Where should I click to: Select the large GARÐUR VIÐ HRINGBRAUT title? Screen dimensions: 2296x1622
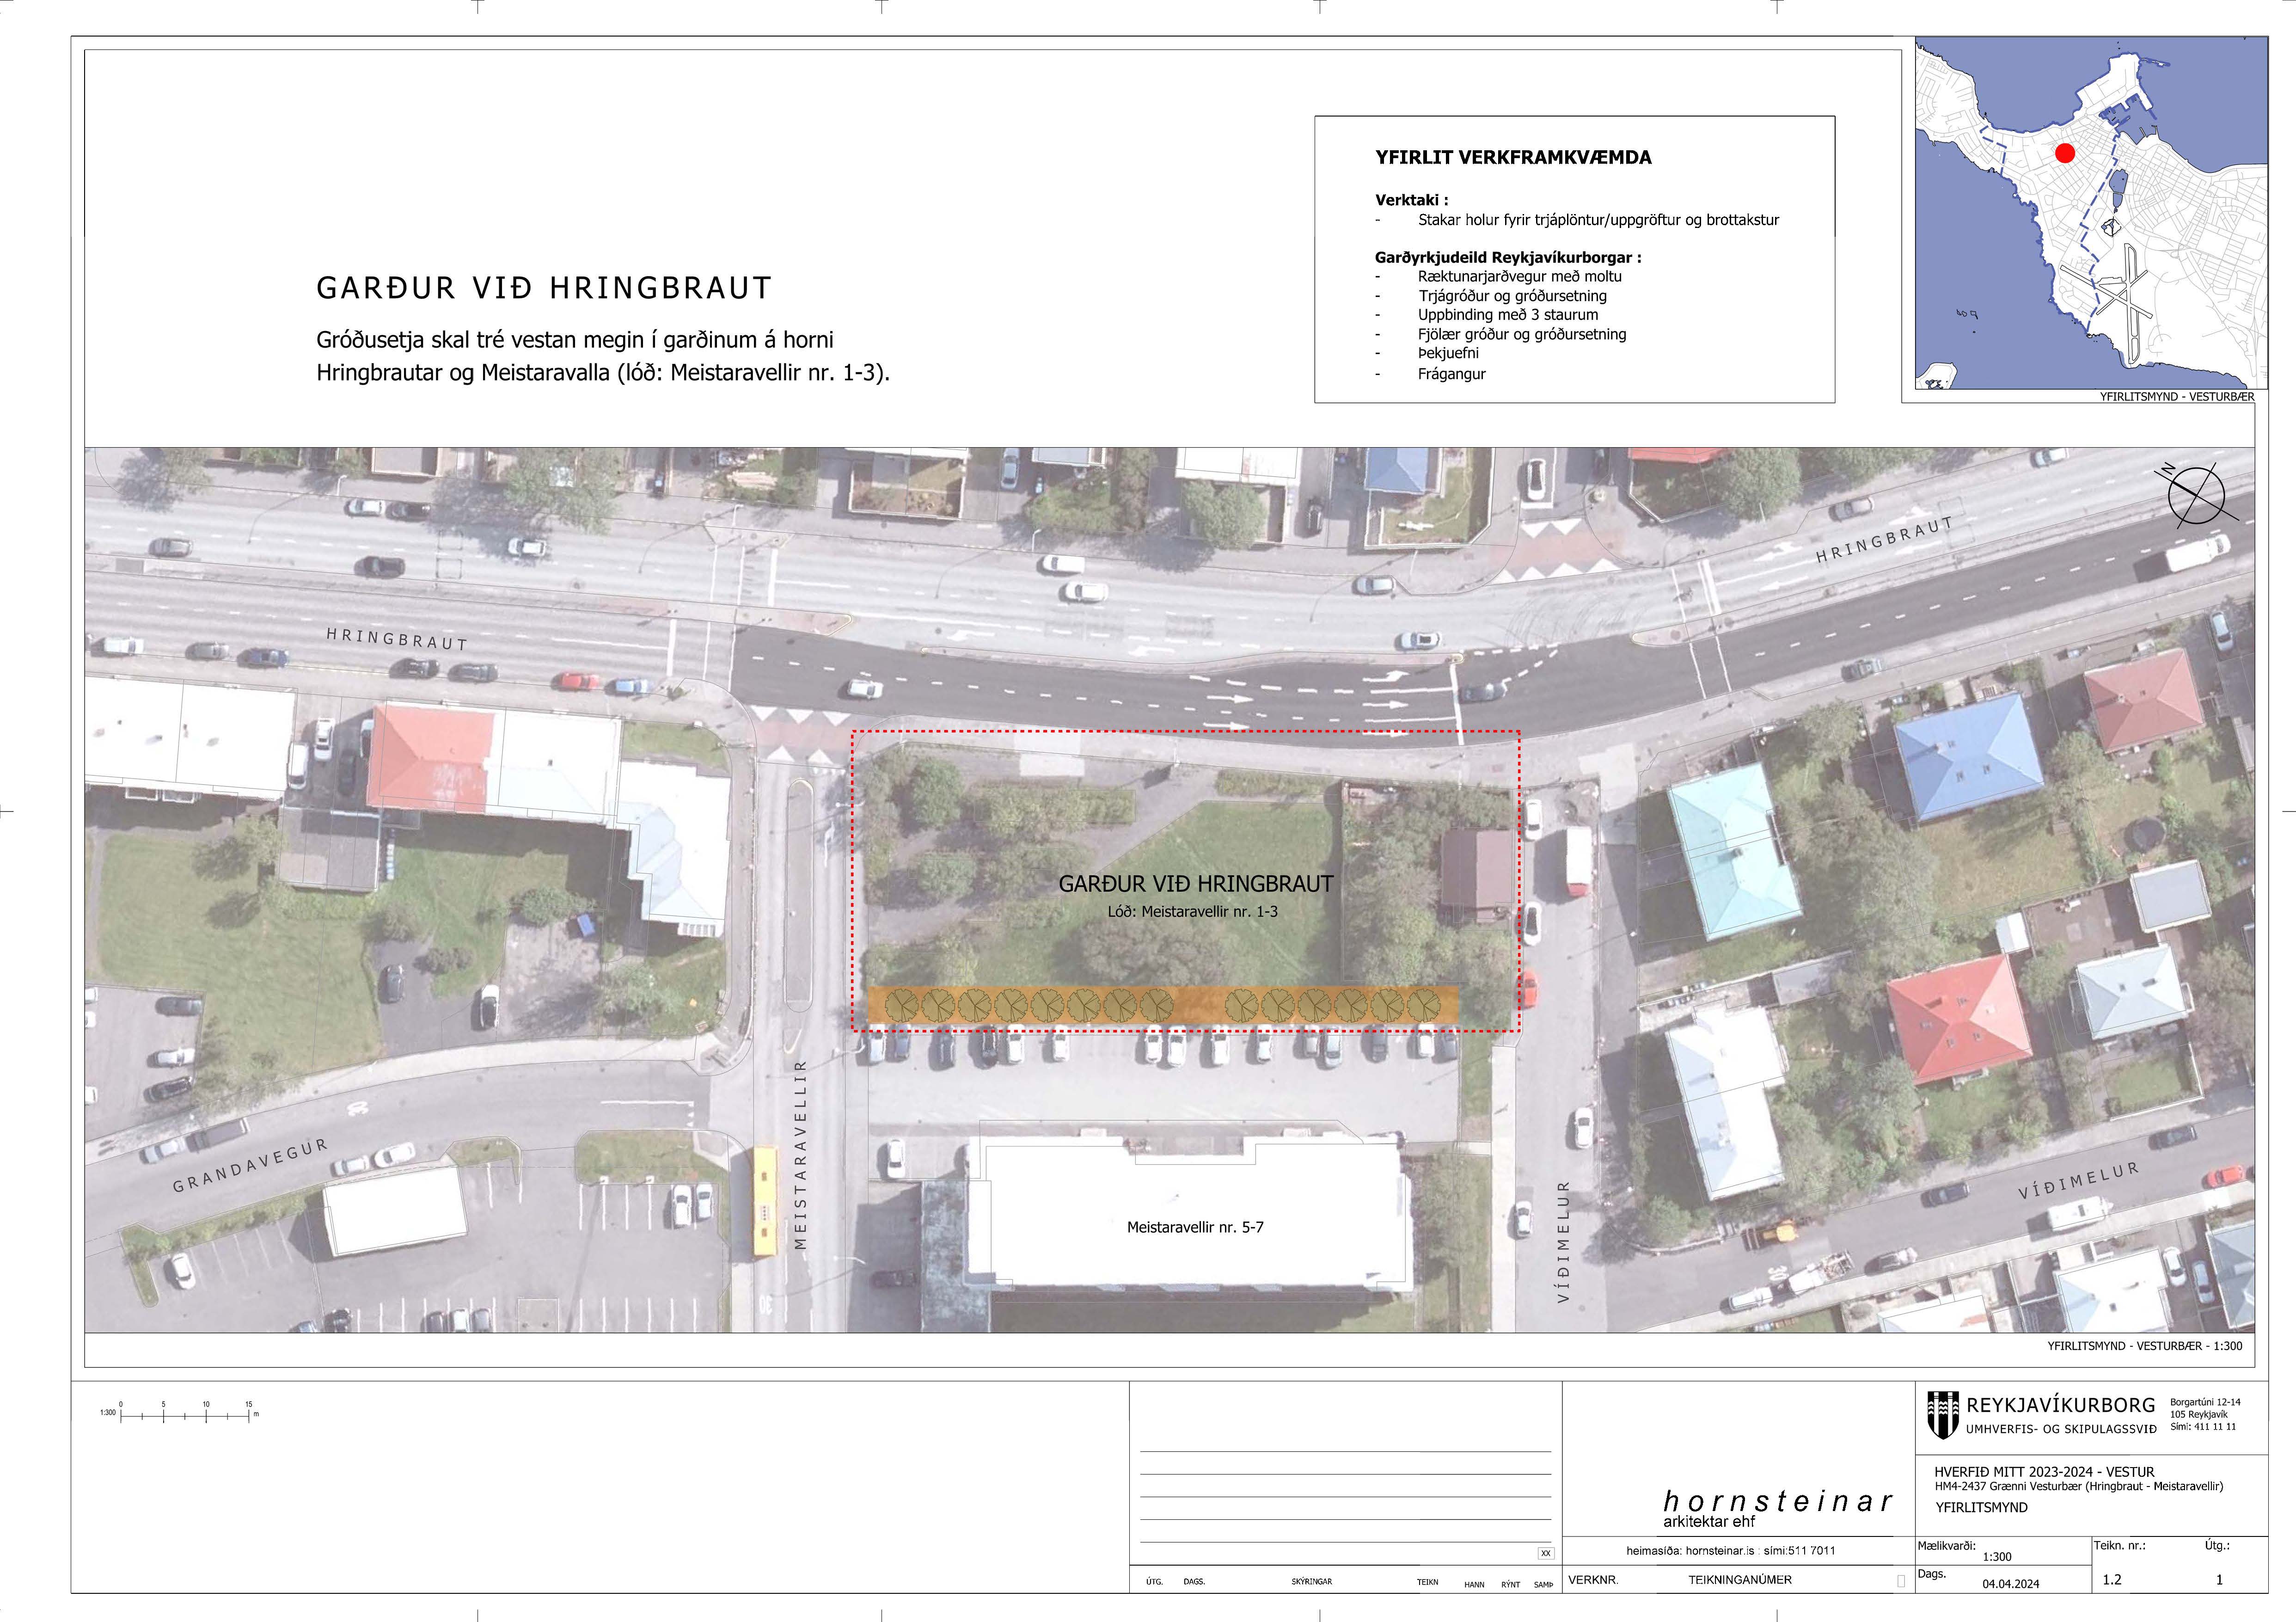click(544, 288)
